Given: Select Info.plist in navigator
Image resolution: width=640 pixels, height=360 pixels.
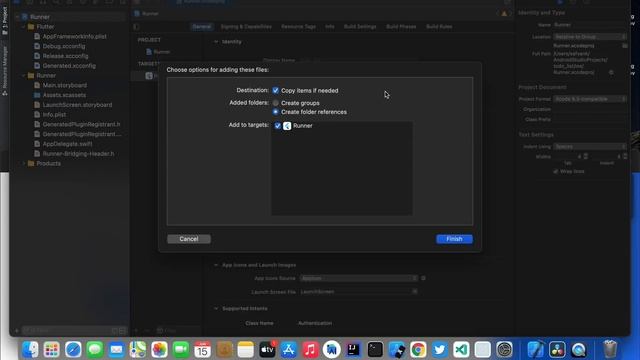Looking at the screenshot, I should [x=54, y=115].
